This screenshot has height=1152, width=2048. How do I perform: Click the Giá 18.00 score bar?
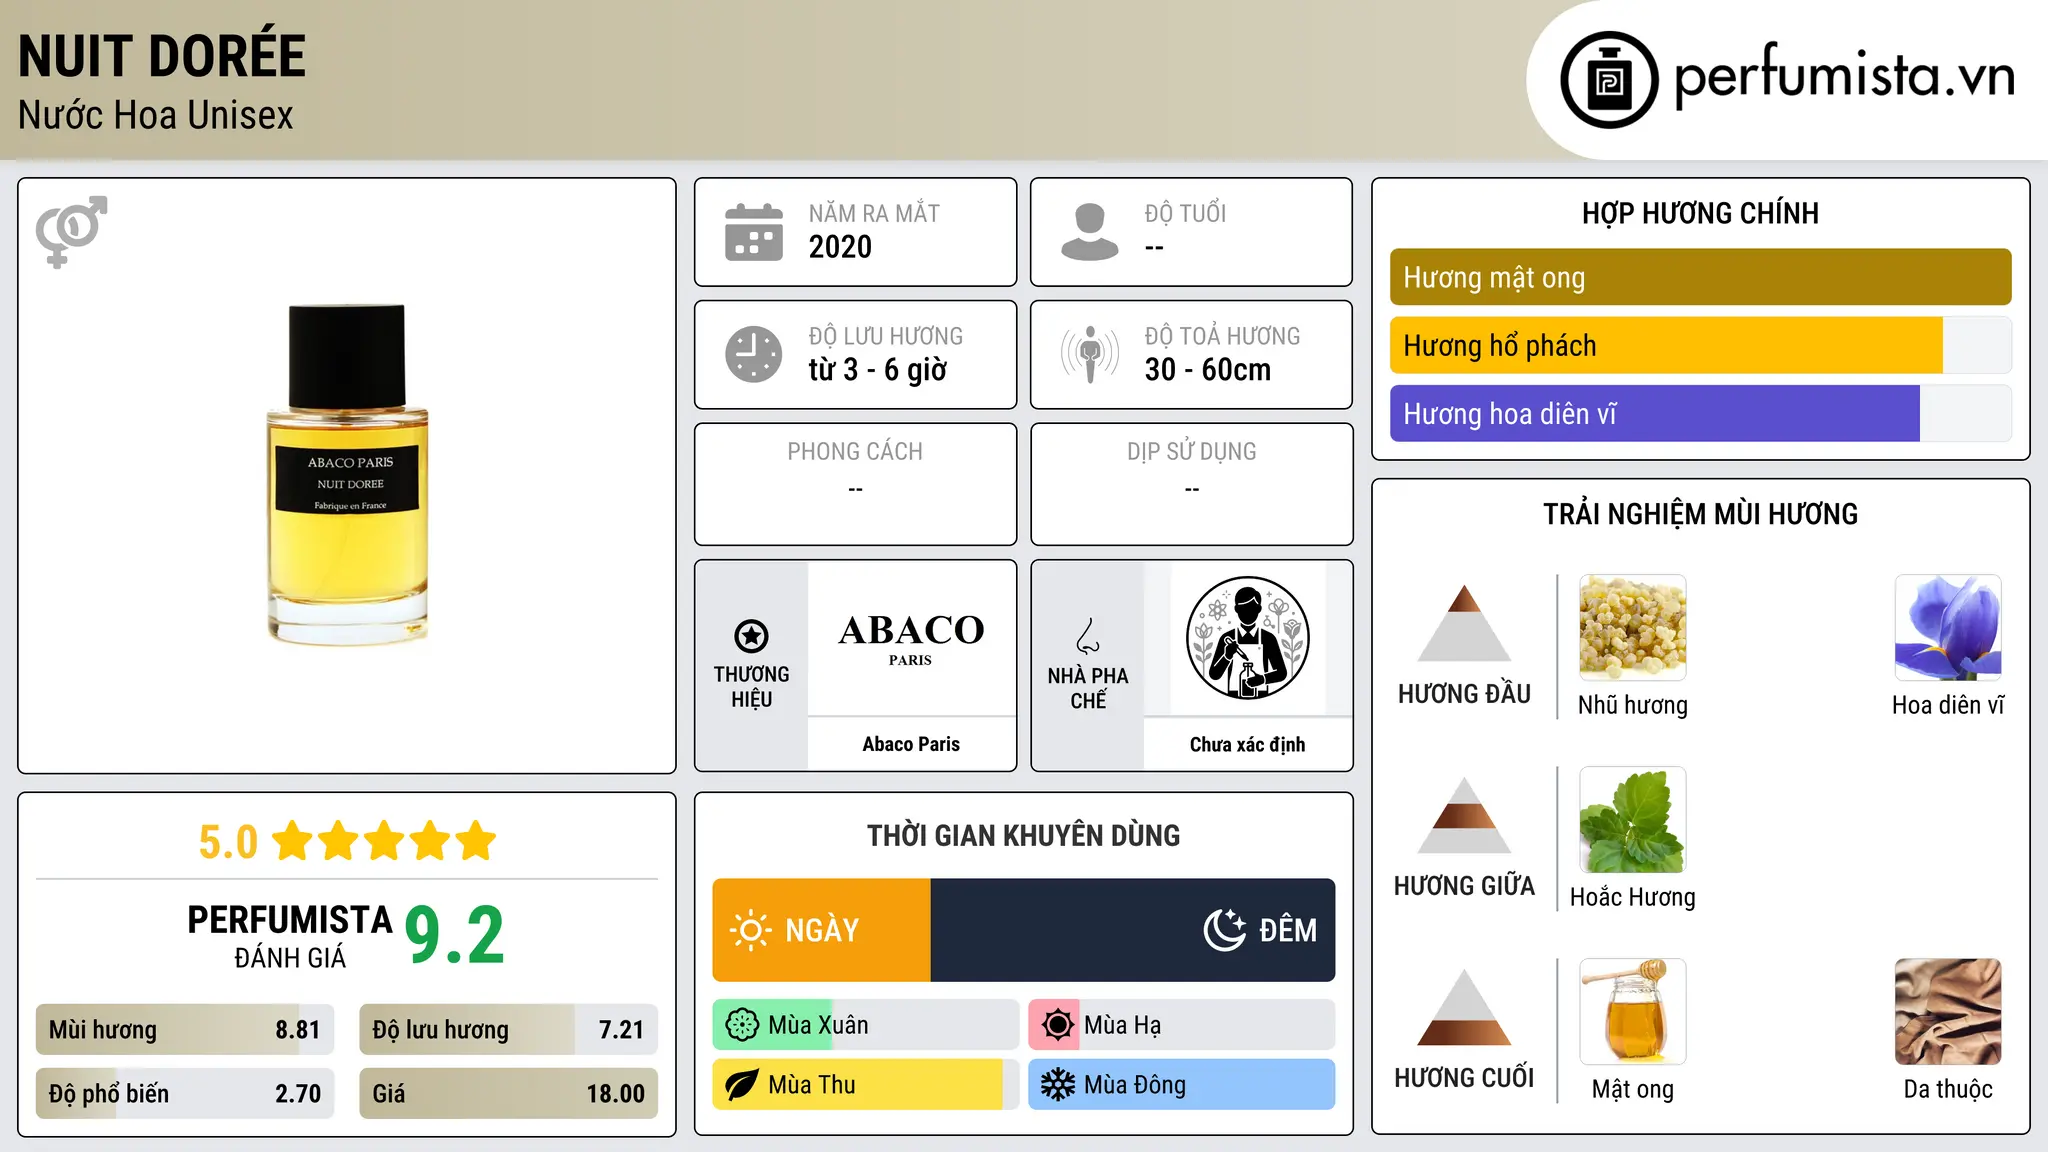click(x=508, y=1093)
